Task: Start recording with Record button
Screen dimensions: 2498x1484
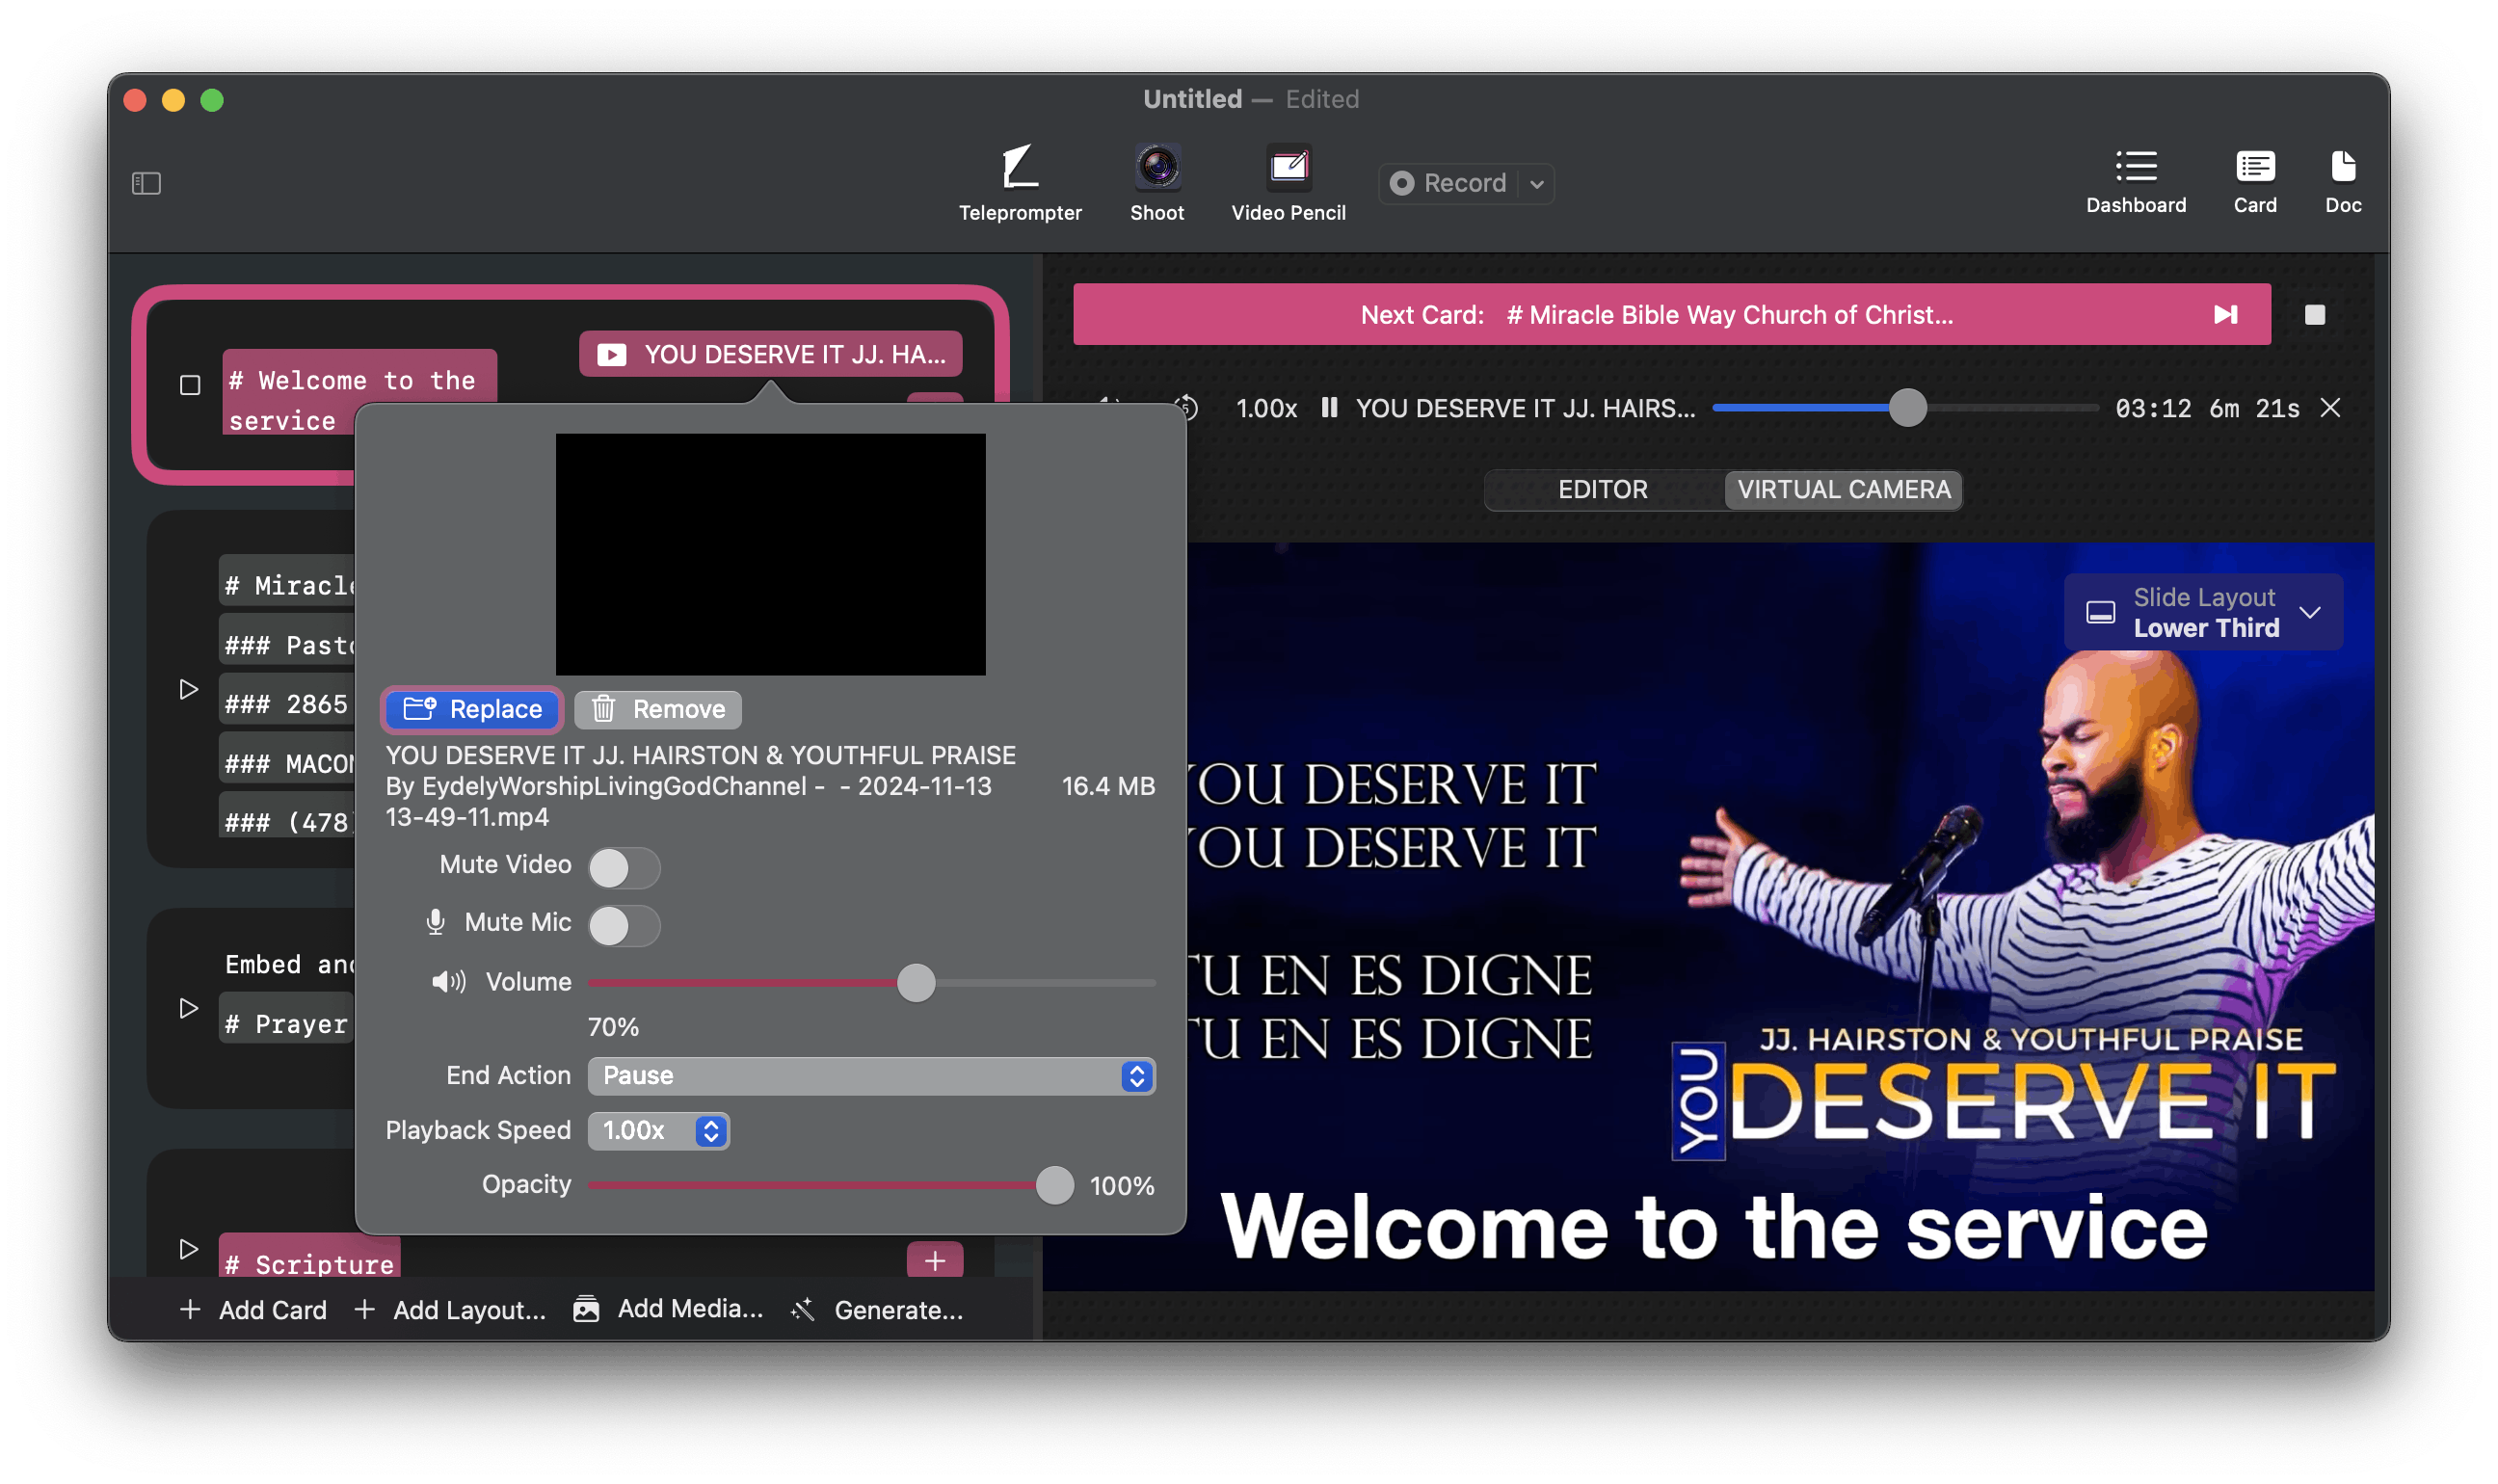Action: tap(1448, 183)
